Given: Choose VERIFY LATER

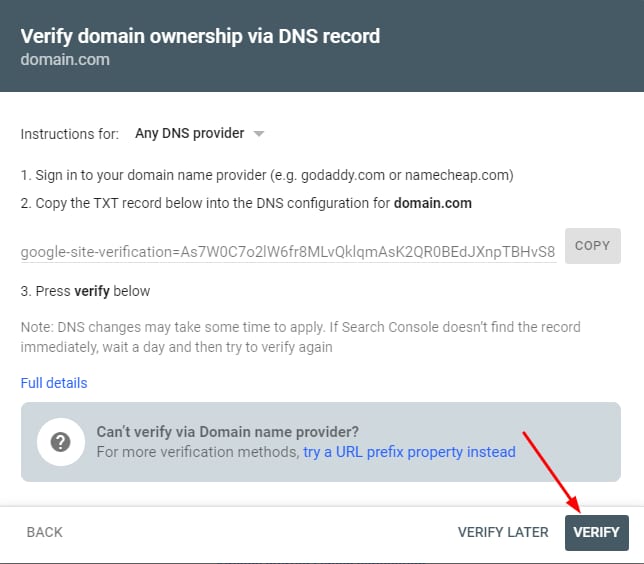Looking at the screenshot, I should 503,532.
